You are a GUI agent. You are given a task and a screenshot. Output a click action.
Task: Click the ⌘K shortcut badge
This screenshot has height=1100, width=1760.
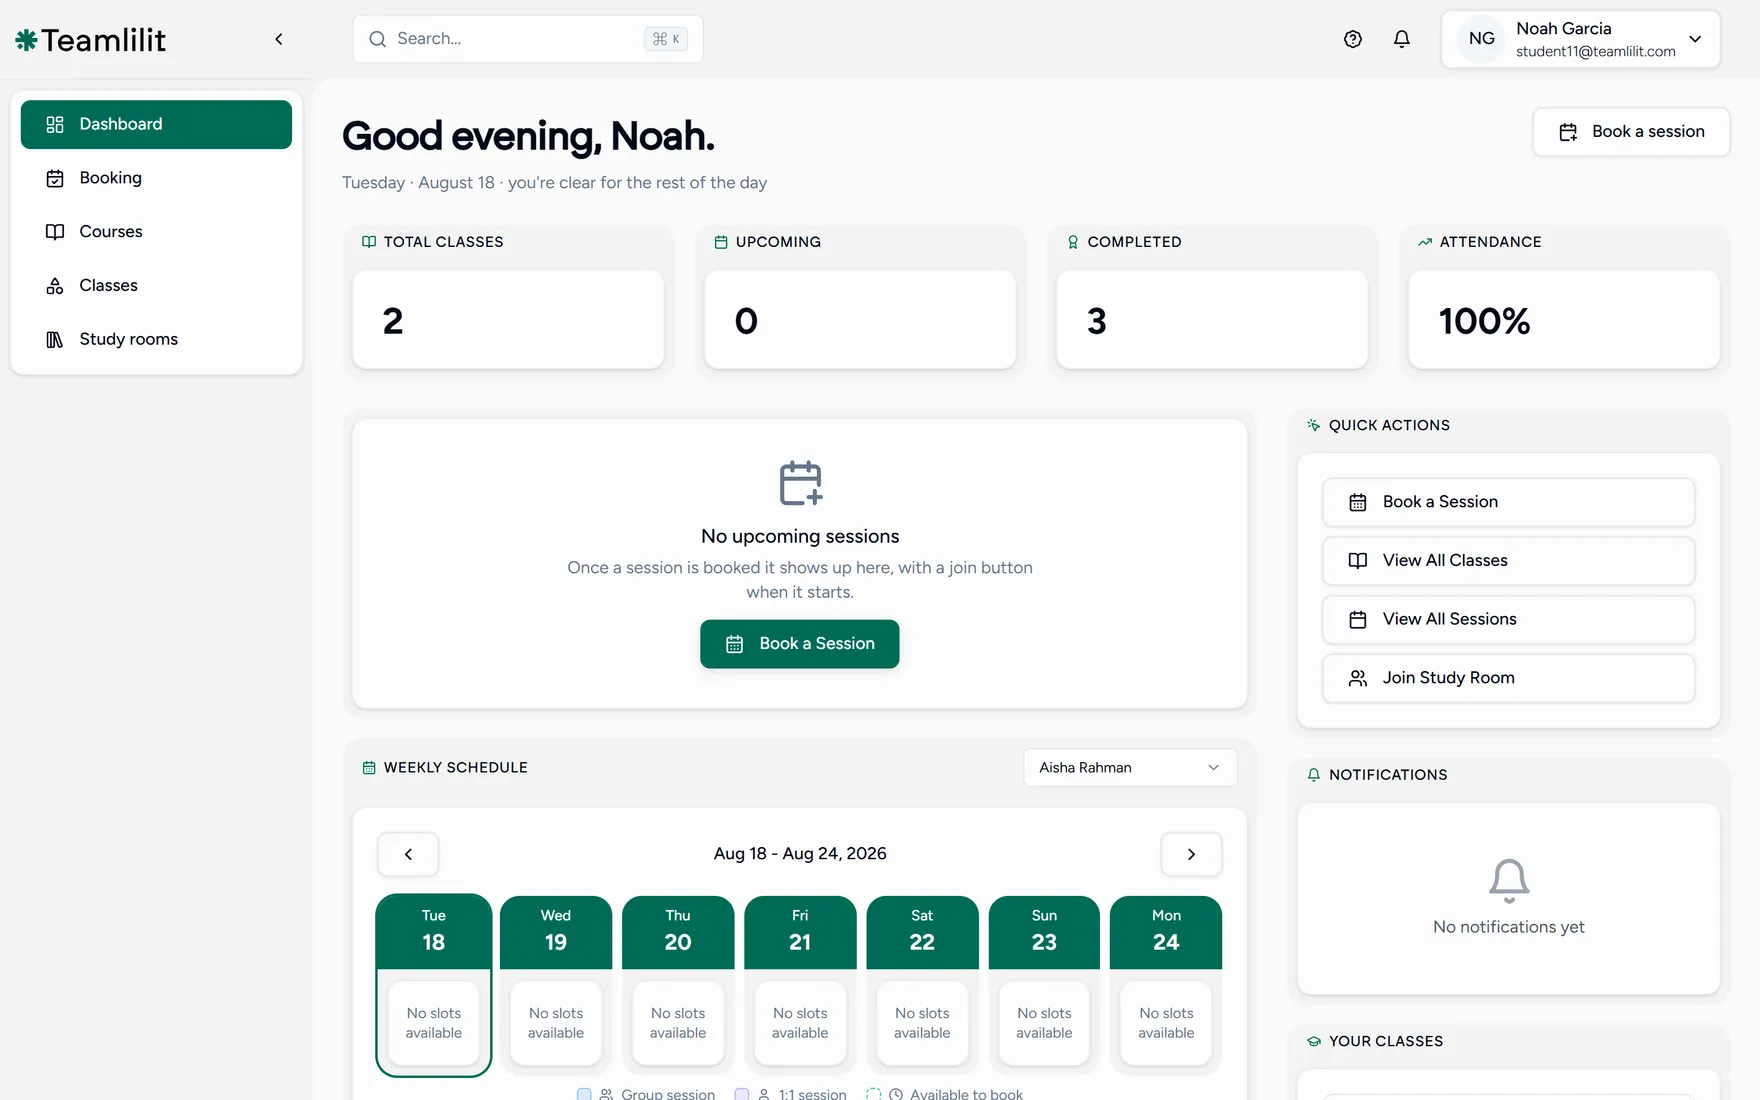click(x=666, y=39)
